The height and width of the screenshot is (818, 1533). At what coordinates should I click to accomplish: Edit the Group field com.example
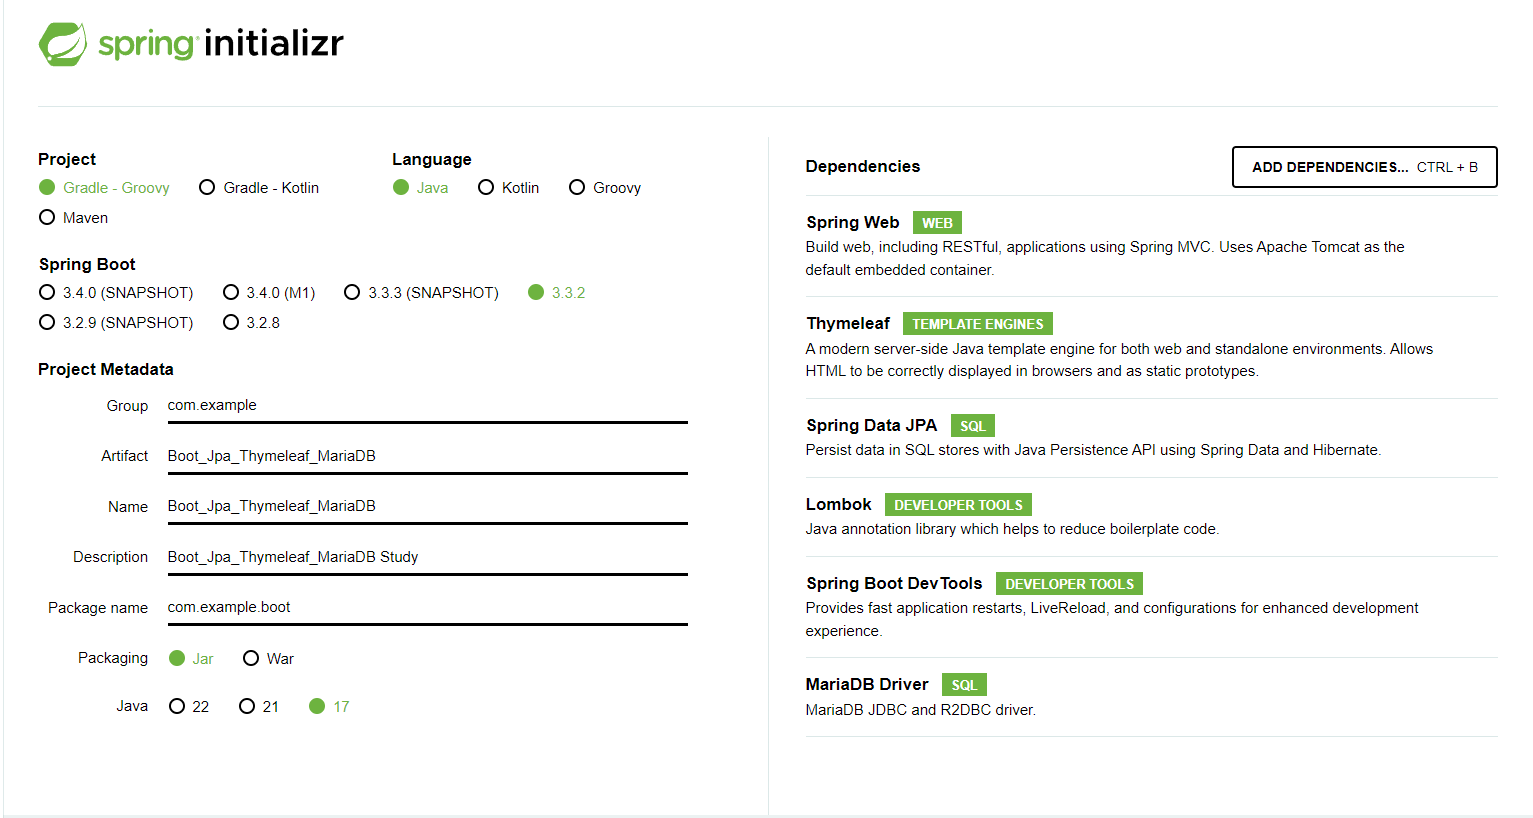click(427, 405)
